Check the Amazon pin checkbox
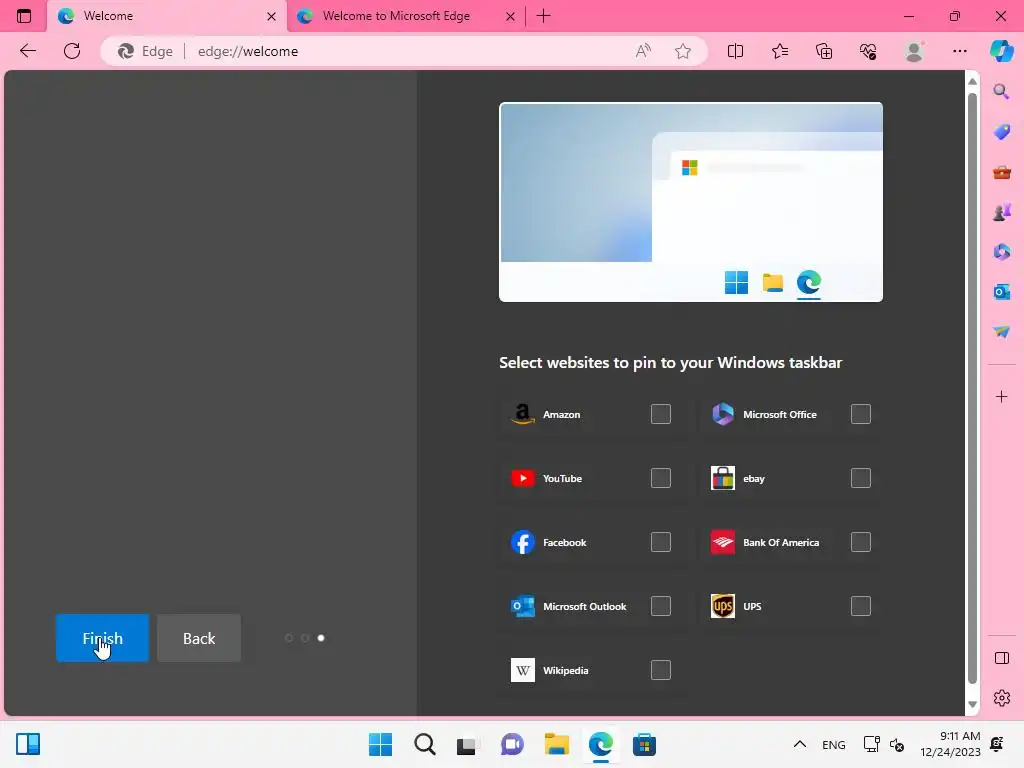Viewport: 1024px width, 768px height. pos(661,414)
